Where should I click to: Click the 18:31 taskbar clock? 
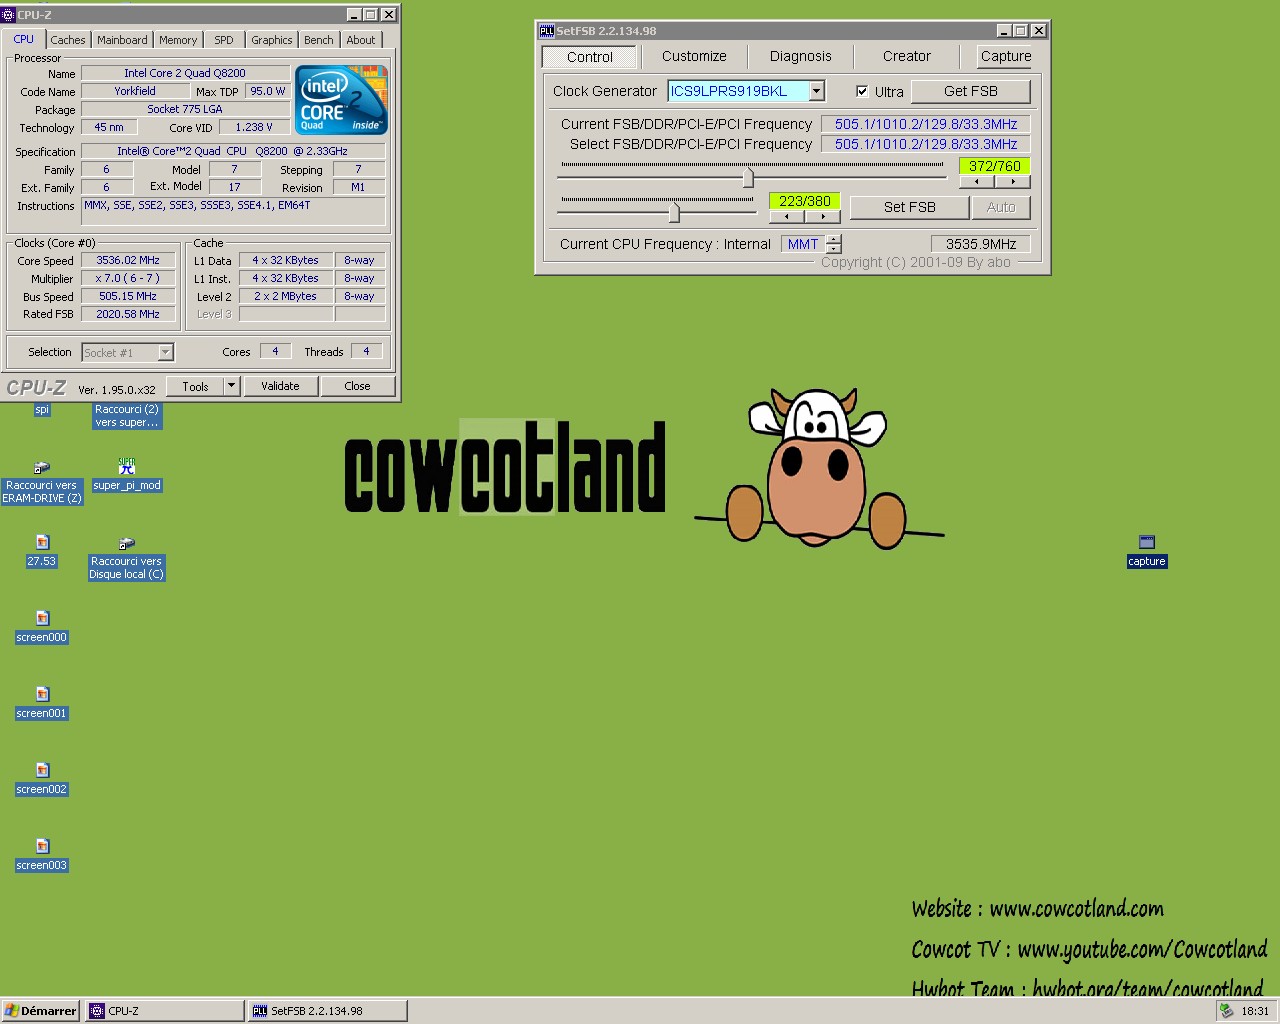(x=1255, y=1011)
